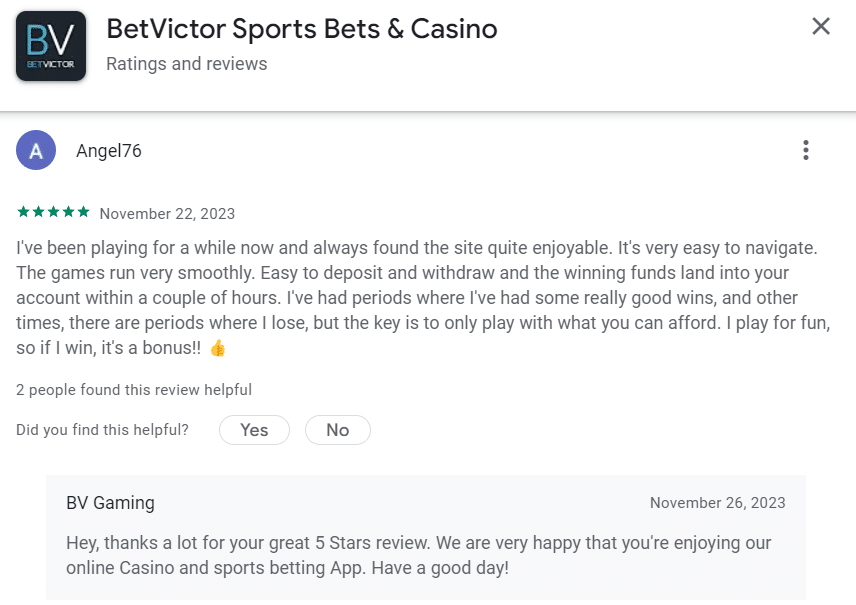Click the fourth star in the rating row
Viewport: 856px width, 605px height.
click(x=66, y=212)
